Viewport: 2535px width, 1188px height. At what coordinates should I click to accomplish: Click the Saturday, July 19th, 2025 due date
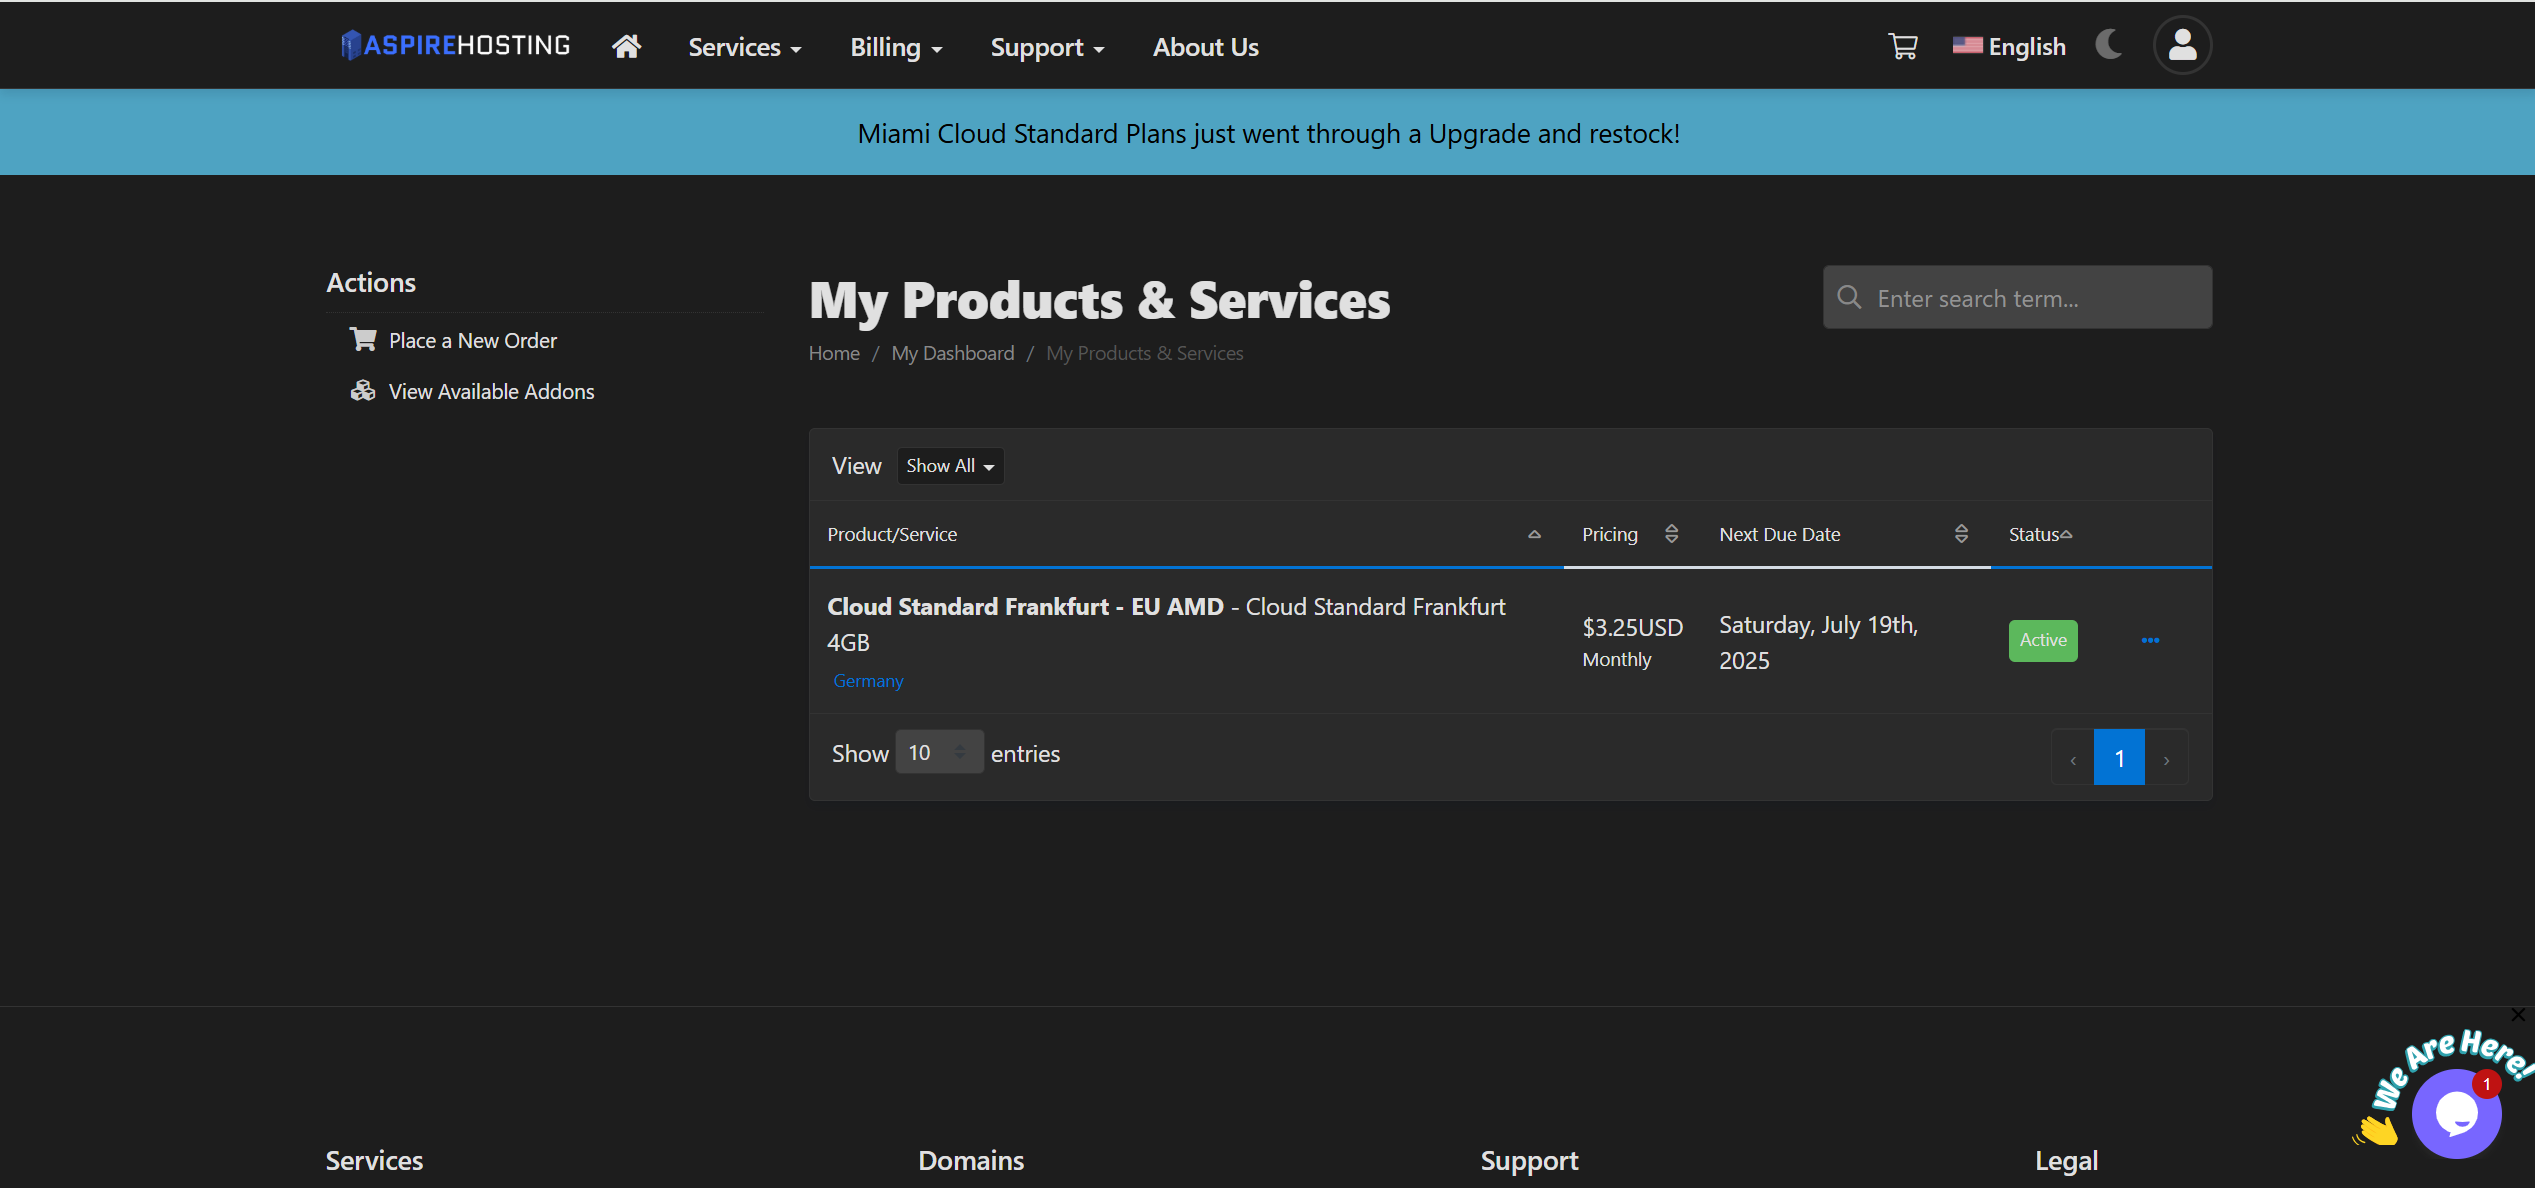1818,643
